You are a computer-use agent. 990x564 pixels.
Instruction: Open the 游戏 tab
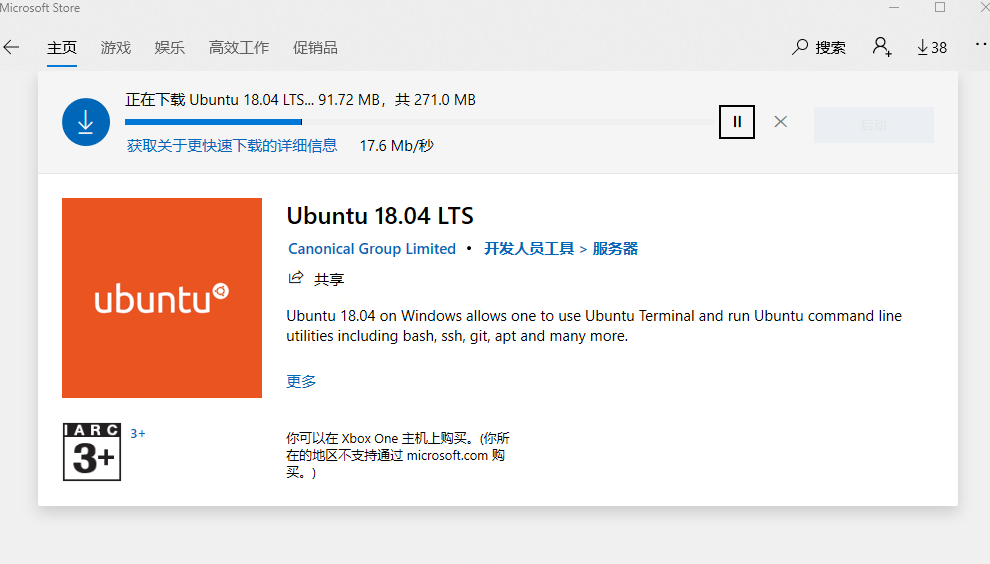pos(116,47)
